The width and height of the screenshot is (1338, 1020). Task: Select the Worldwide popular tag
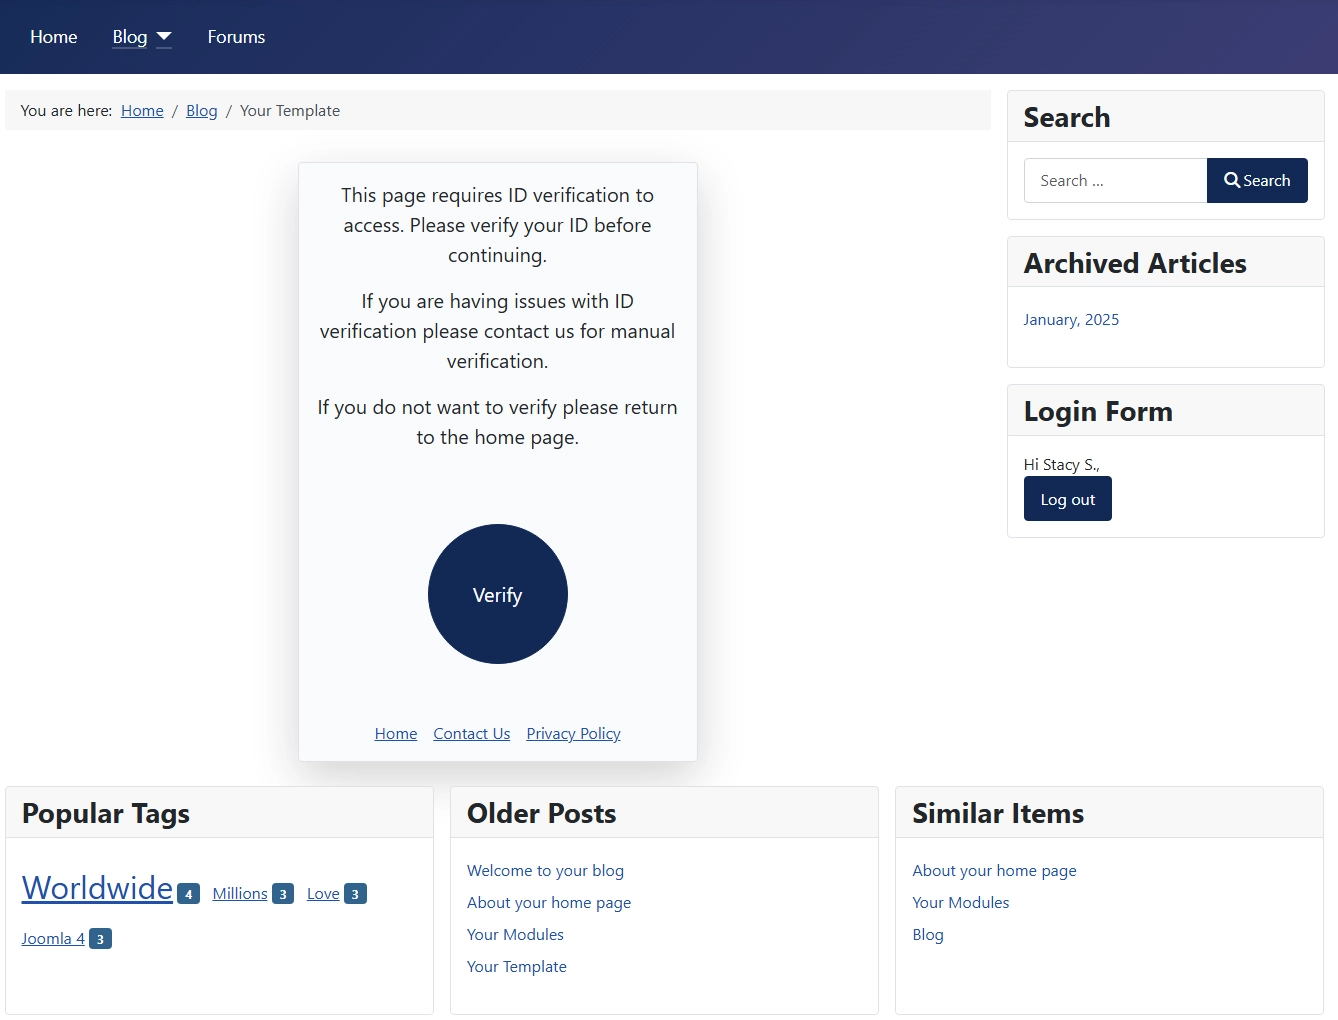click(x=97, y=888)
